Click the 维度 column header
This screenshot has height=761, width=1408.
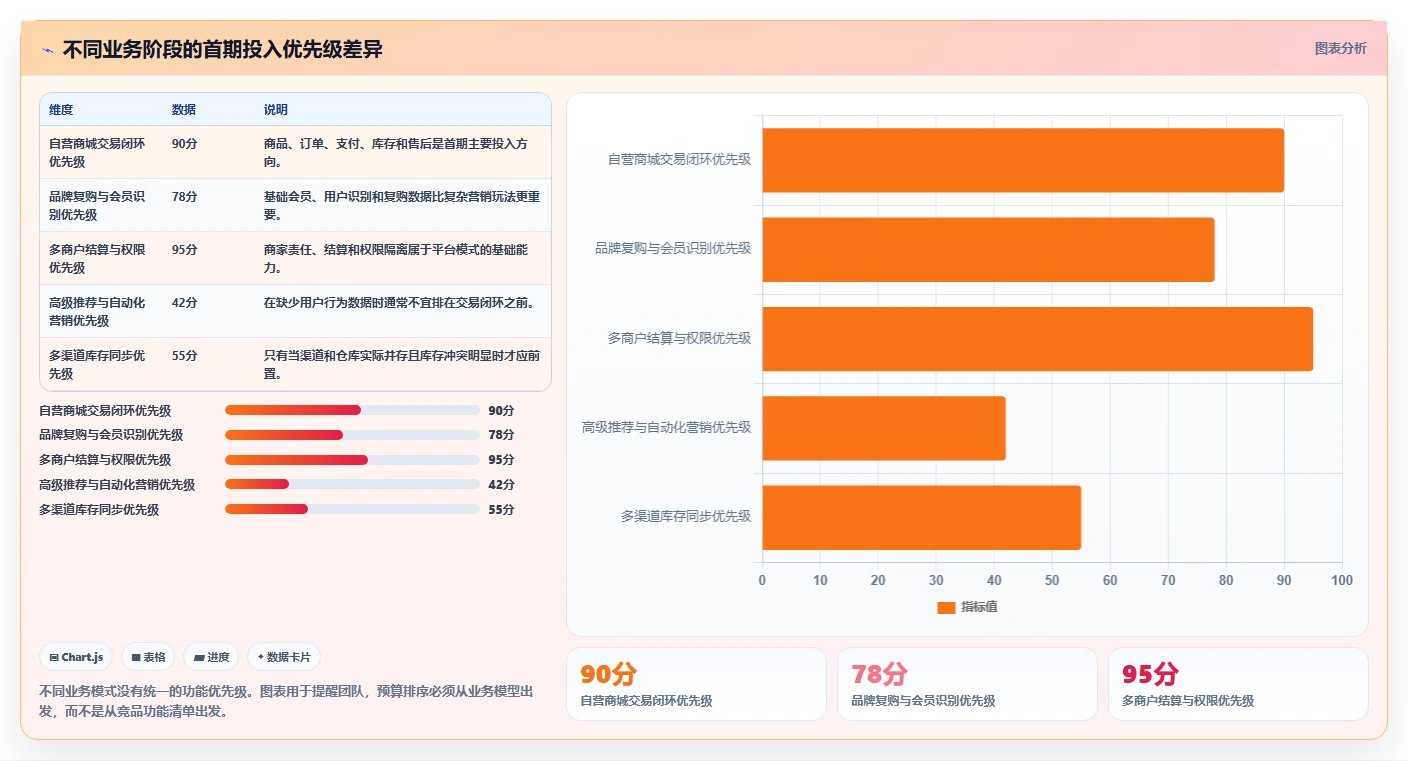point(61,110)
